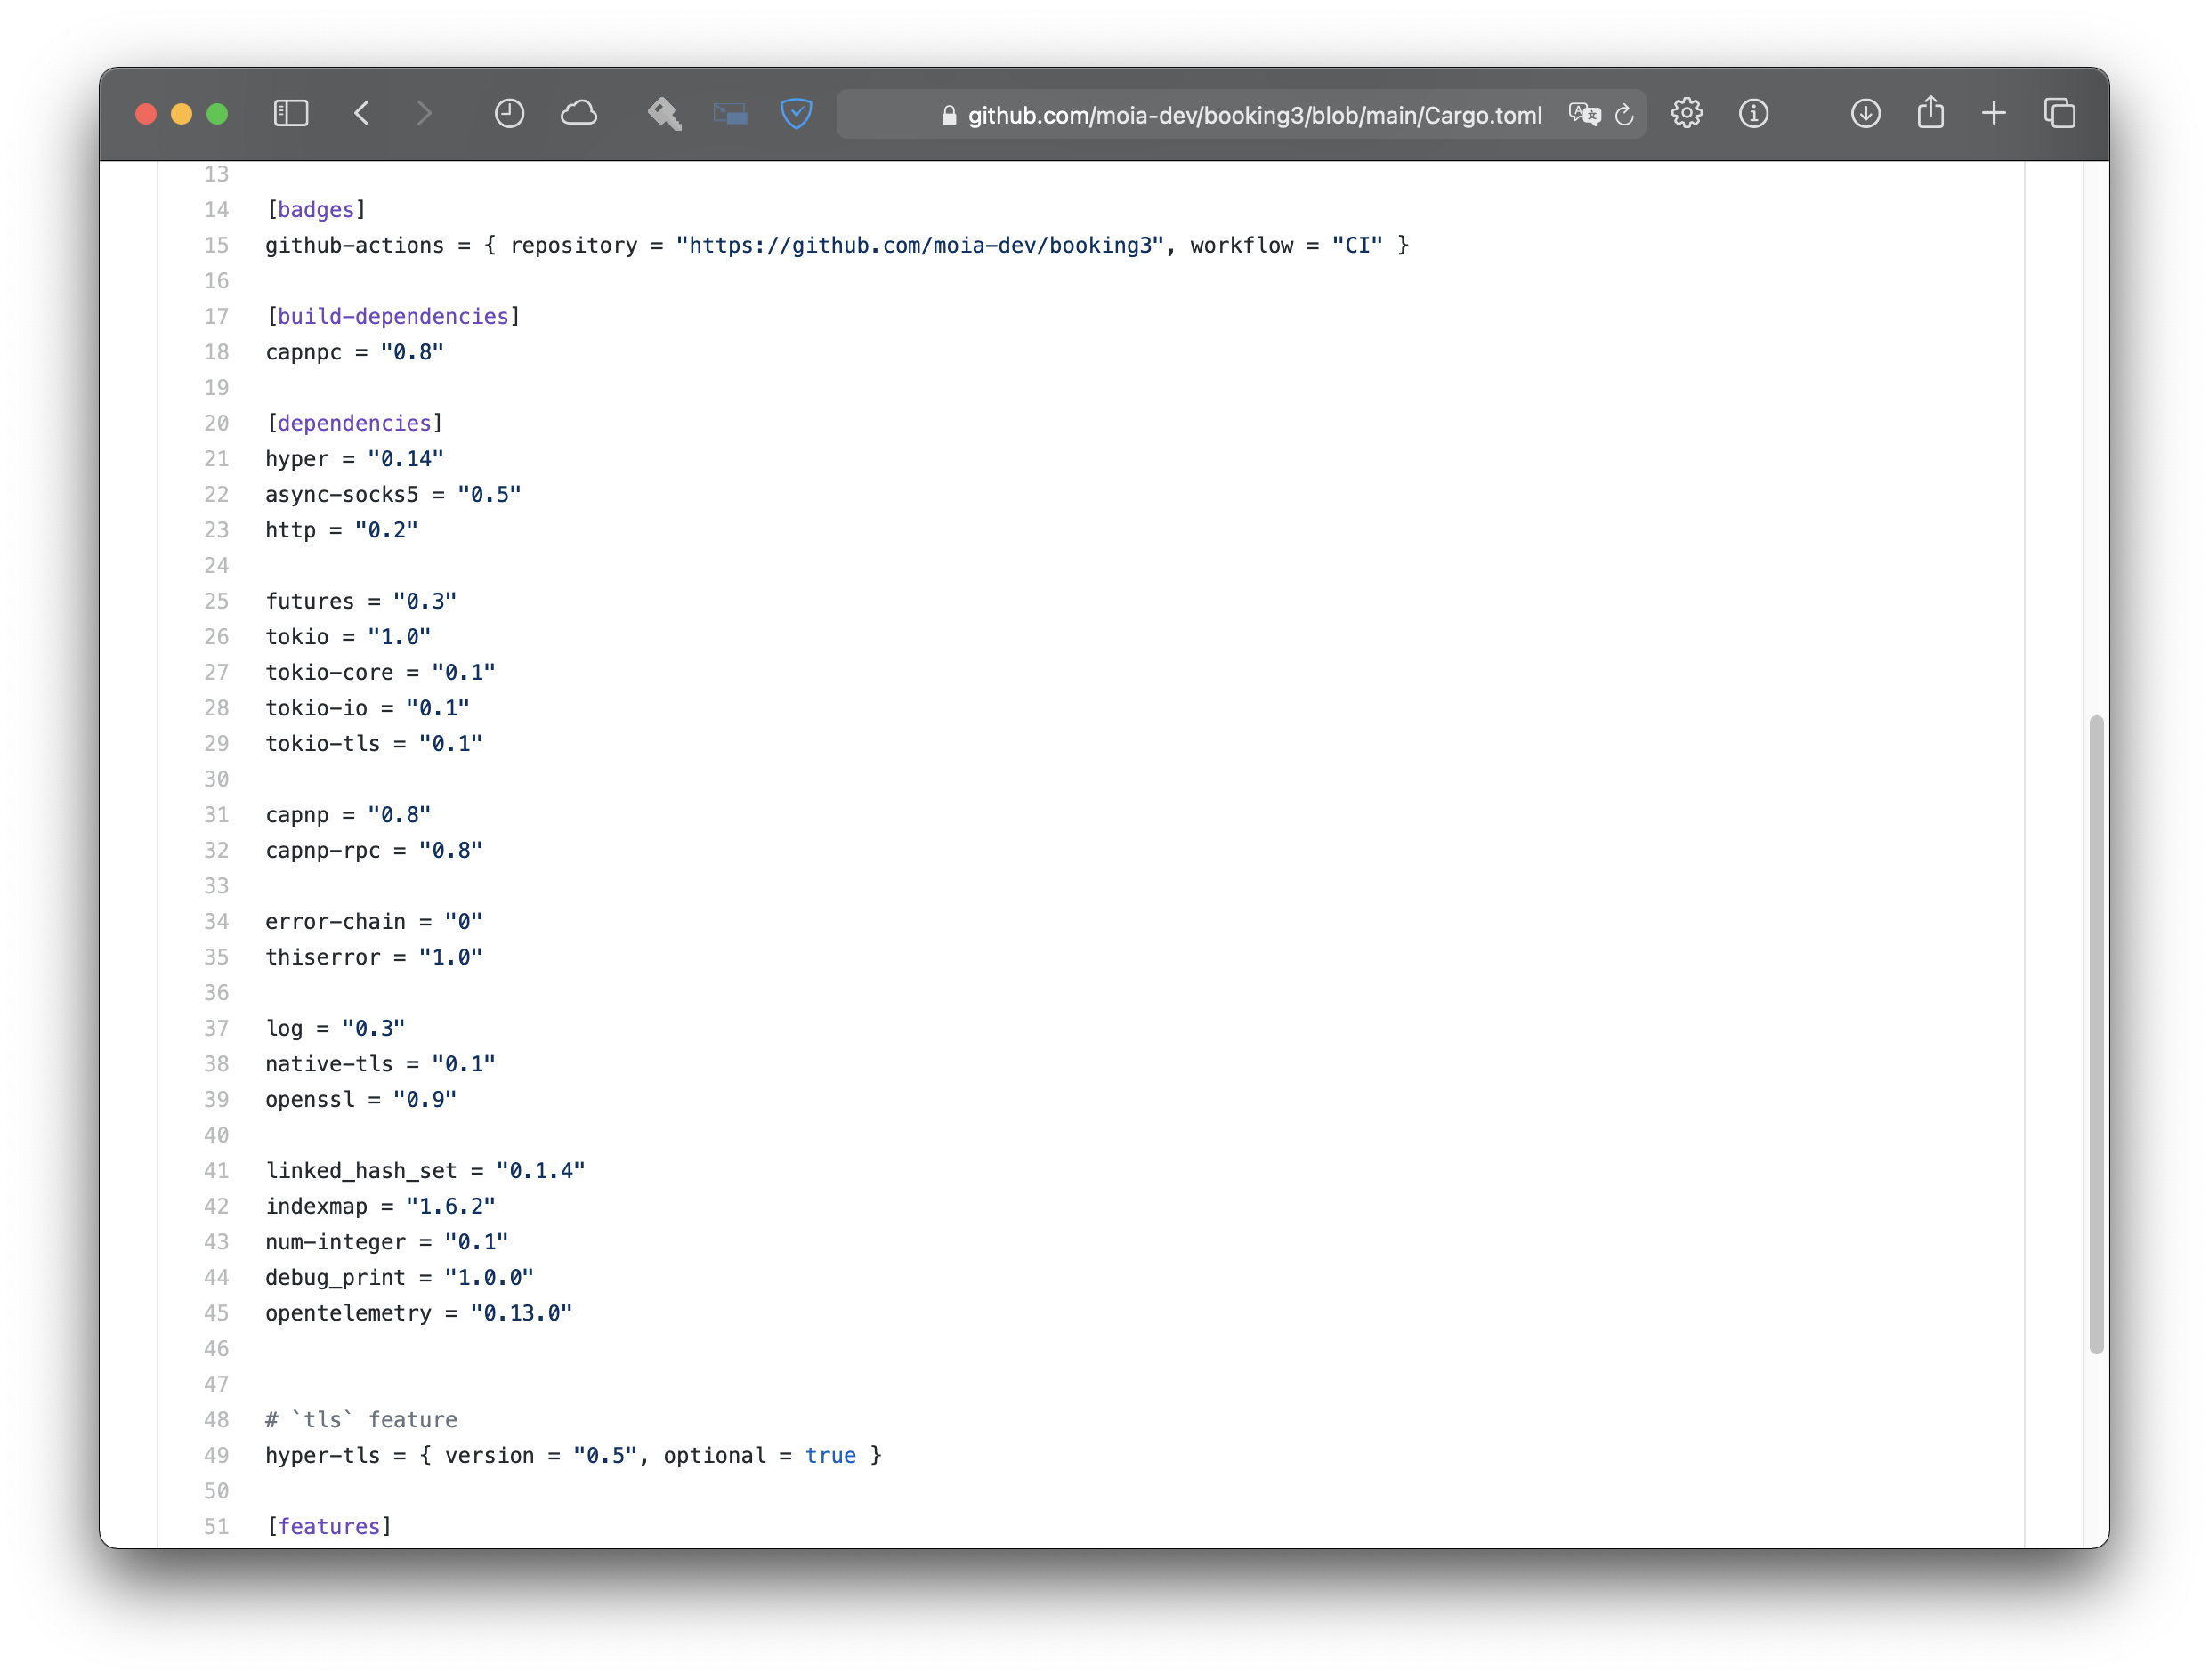Image resolution: width=2209 pixels, height=1680 pixels.
Task: Click the translate icon in address bar
Action: pyautogui.click(x=1584, y=114)
